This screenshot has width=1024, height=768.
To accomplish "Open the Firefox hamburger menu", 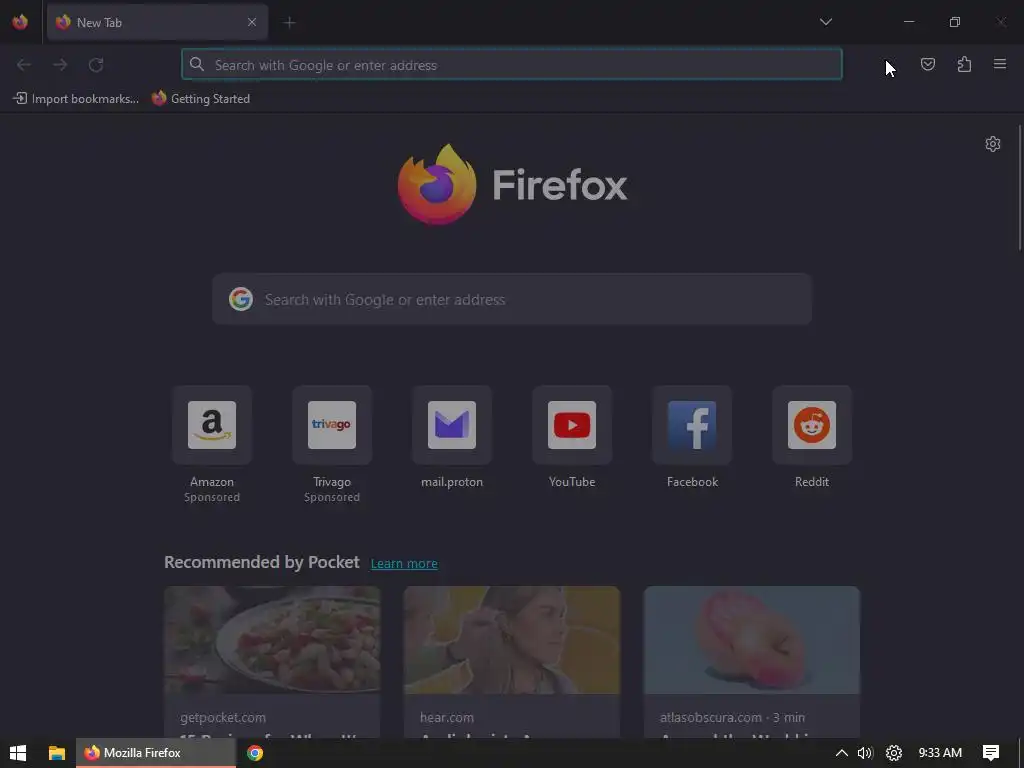I will click(1000, 64).
